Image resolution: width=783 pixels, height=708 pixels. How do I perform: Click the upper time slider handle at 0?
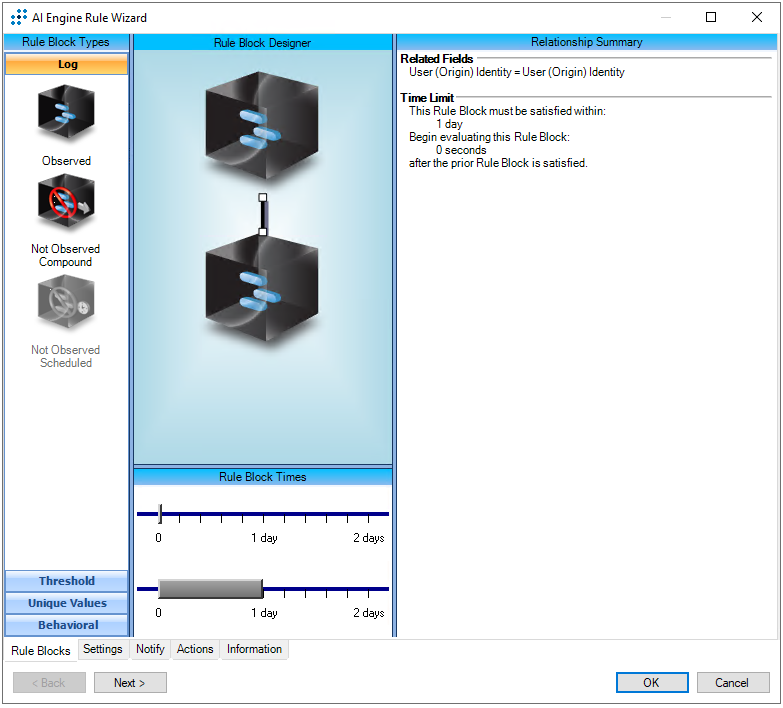click(160, 514)
